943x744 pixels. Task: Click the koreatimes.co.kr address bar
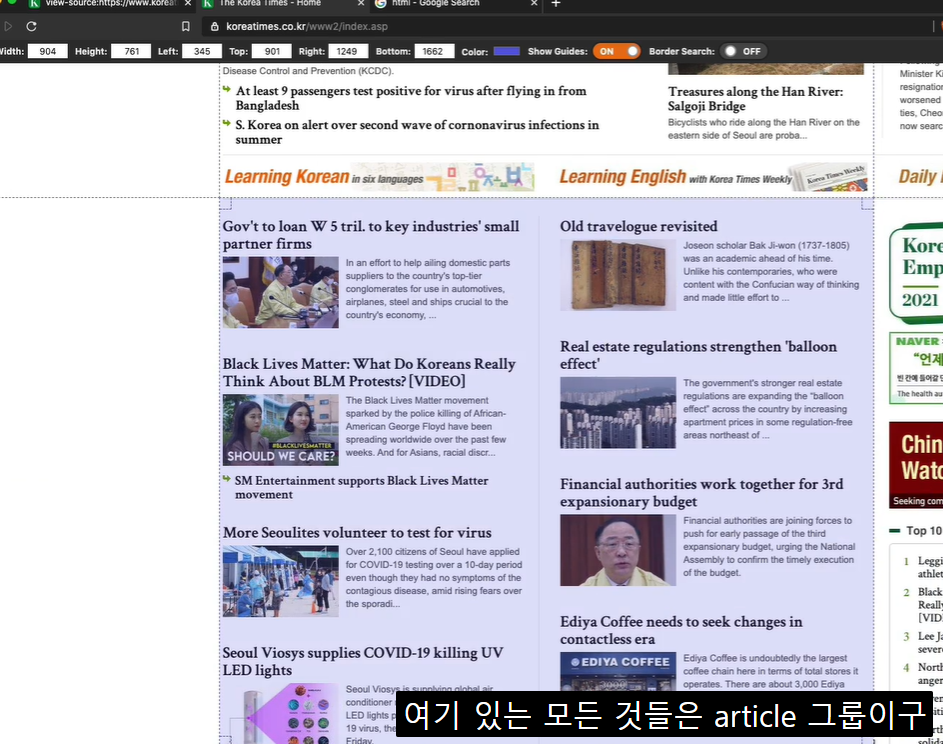coord(307,26)
